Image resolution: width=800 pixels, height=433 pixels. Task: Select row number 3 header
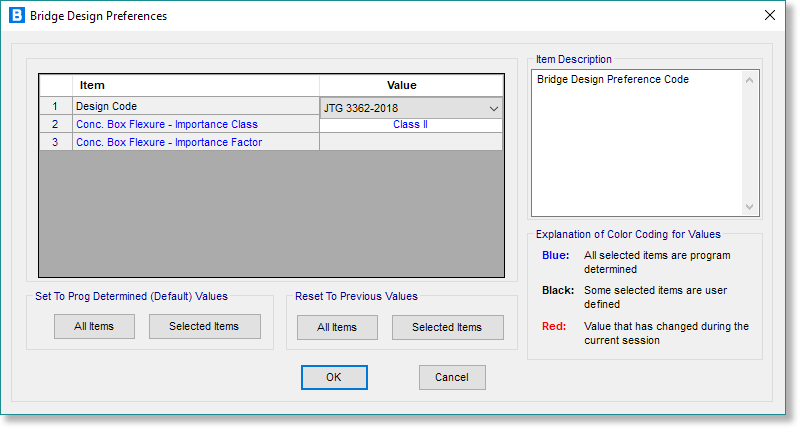pyautogui.click(x=56, y=142)
